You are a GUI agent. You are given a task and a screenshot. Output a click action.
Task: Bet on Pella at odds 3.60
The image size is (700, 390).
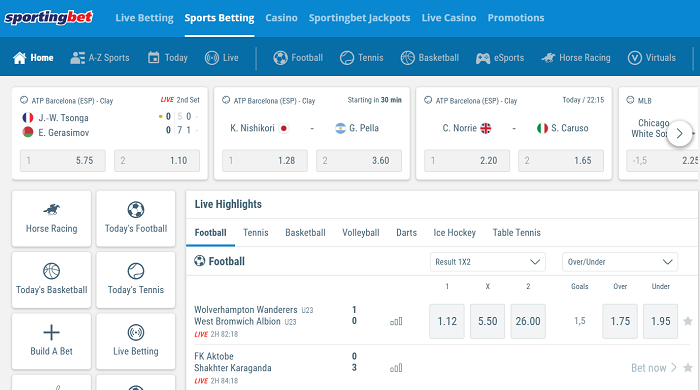point(359,161)
